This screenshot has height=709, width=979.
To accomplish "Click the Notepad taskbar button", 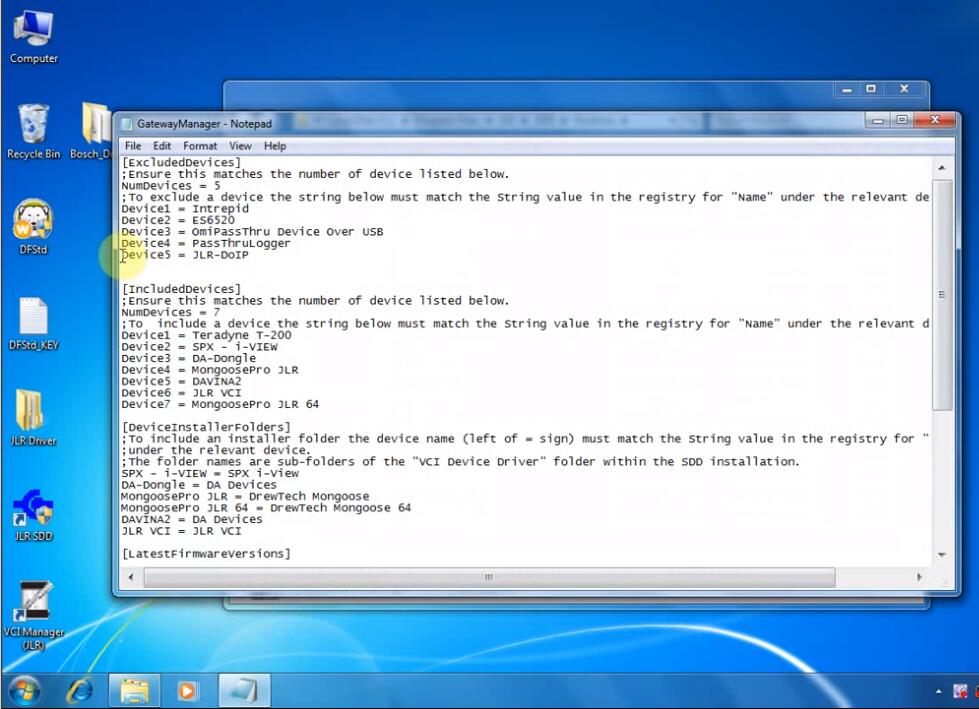I will [x=244, y=691].
